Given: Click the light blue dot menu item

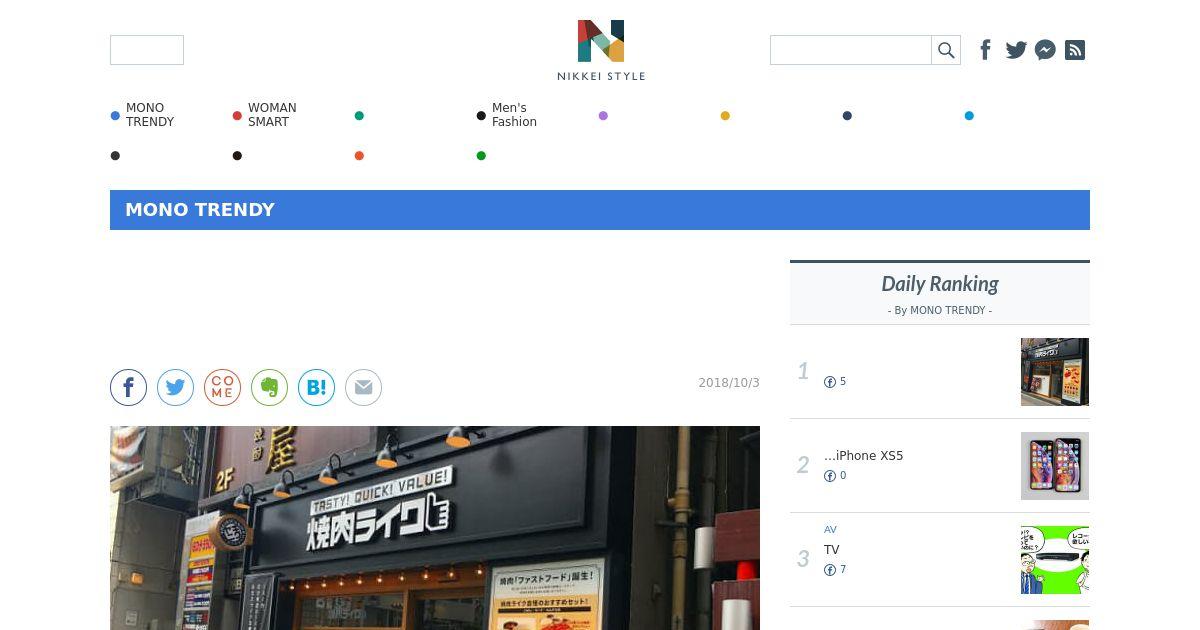Looking at the screenshot, I should pyautogui.click(x=969, y=116).
